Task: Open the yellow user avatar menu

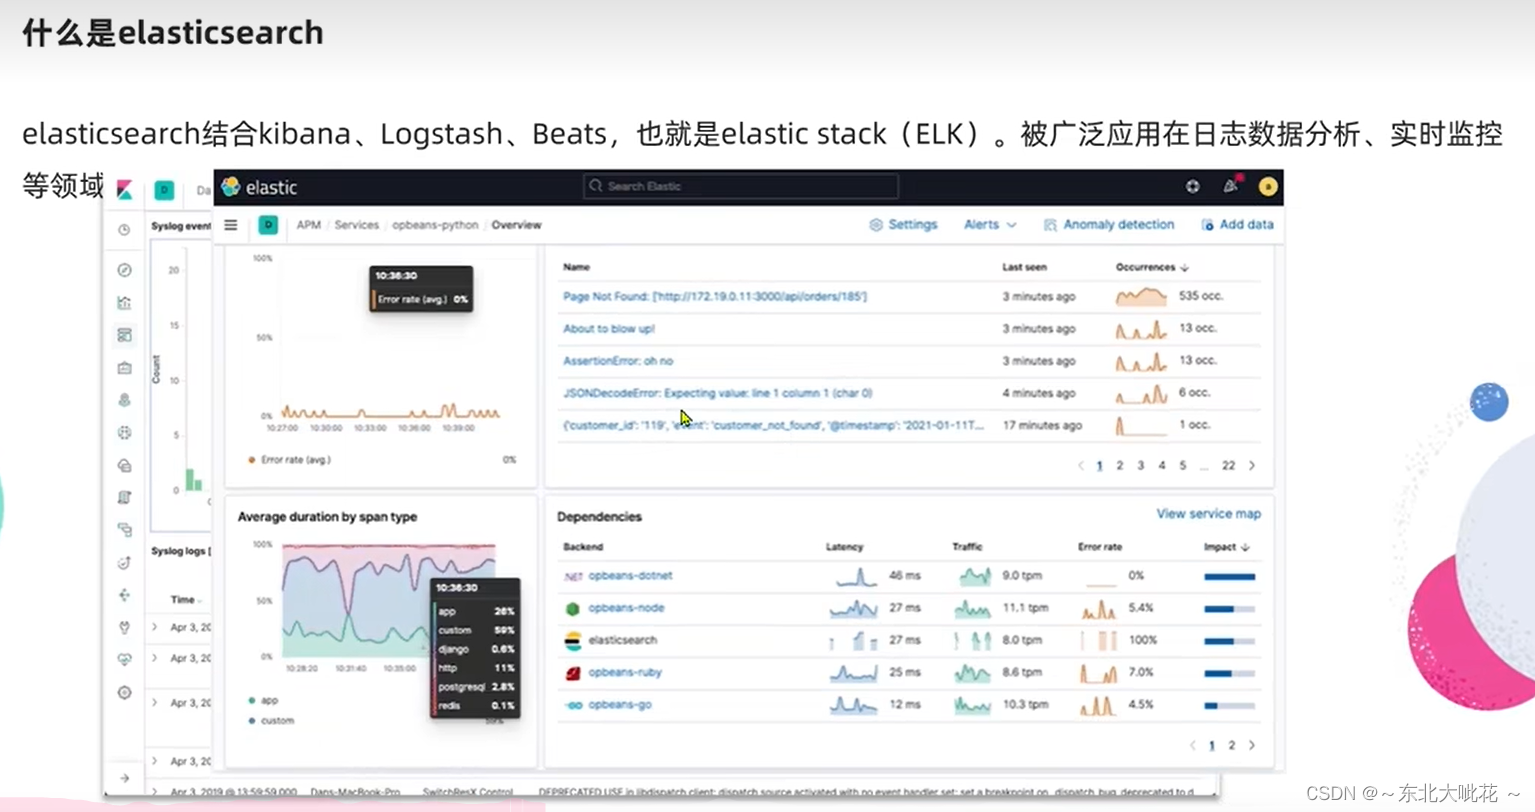Action: point(1267,187)
